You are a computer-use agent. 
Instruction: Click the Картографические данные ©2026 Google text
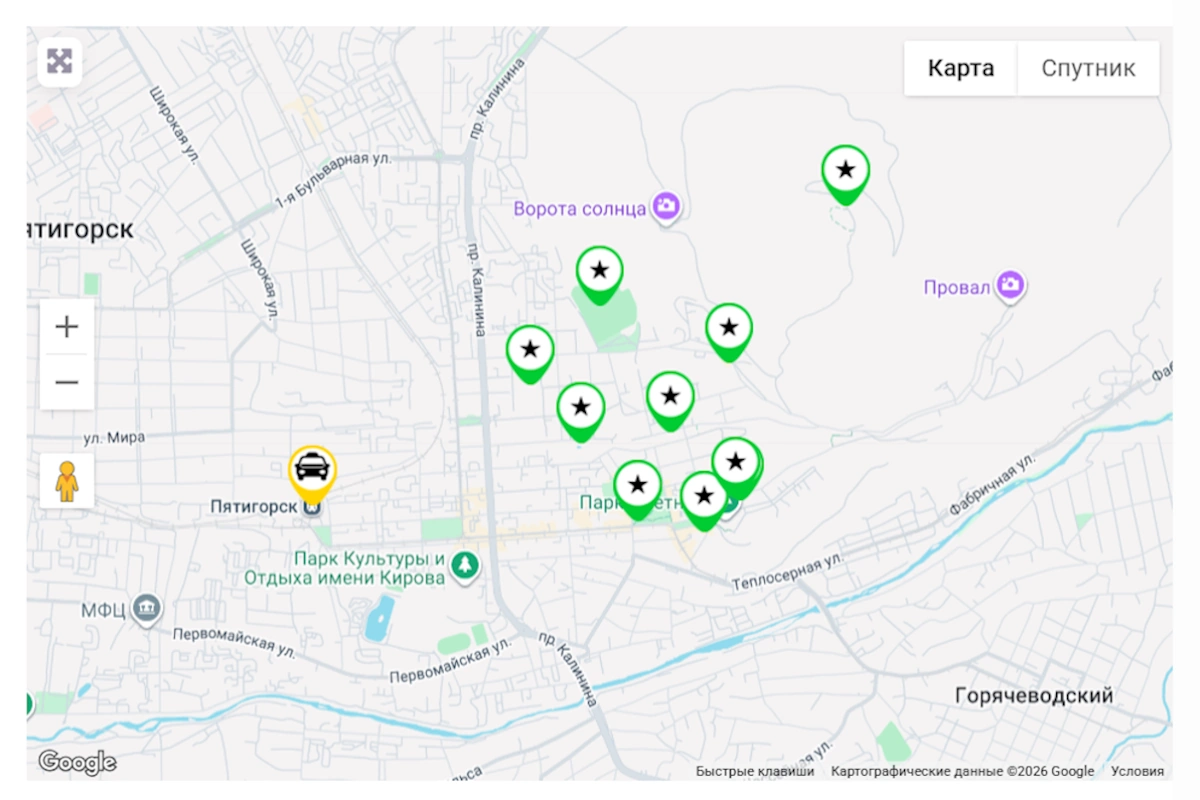coord(962,771)
